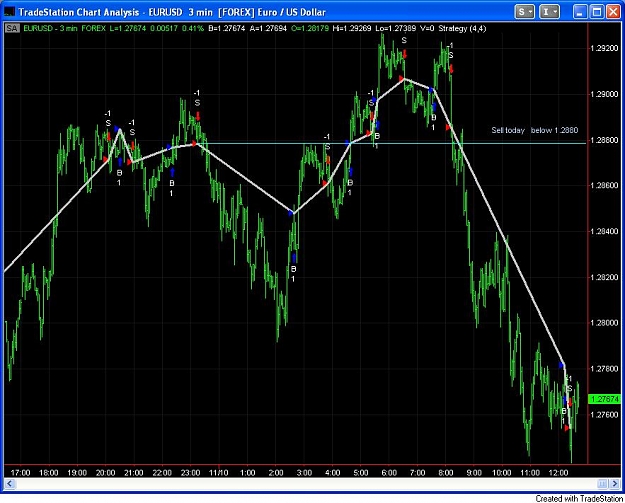Click the green current price tag 1.27874
The image size is (625, 503).
tap(605, 399)
